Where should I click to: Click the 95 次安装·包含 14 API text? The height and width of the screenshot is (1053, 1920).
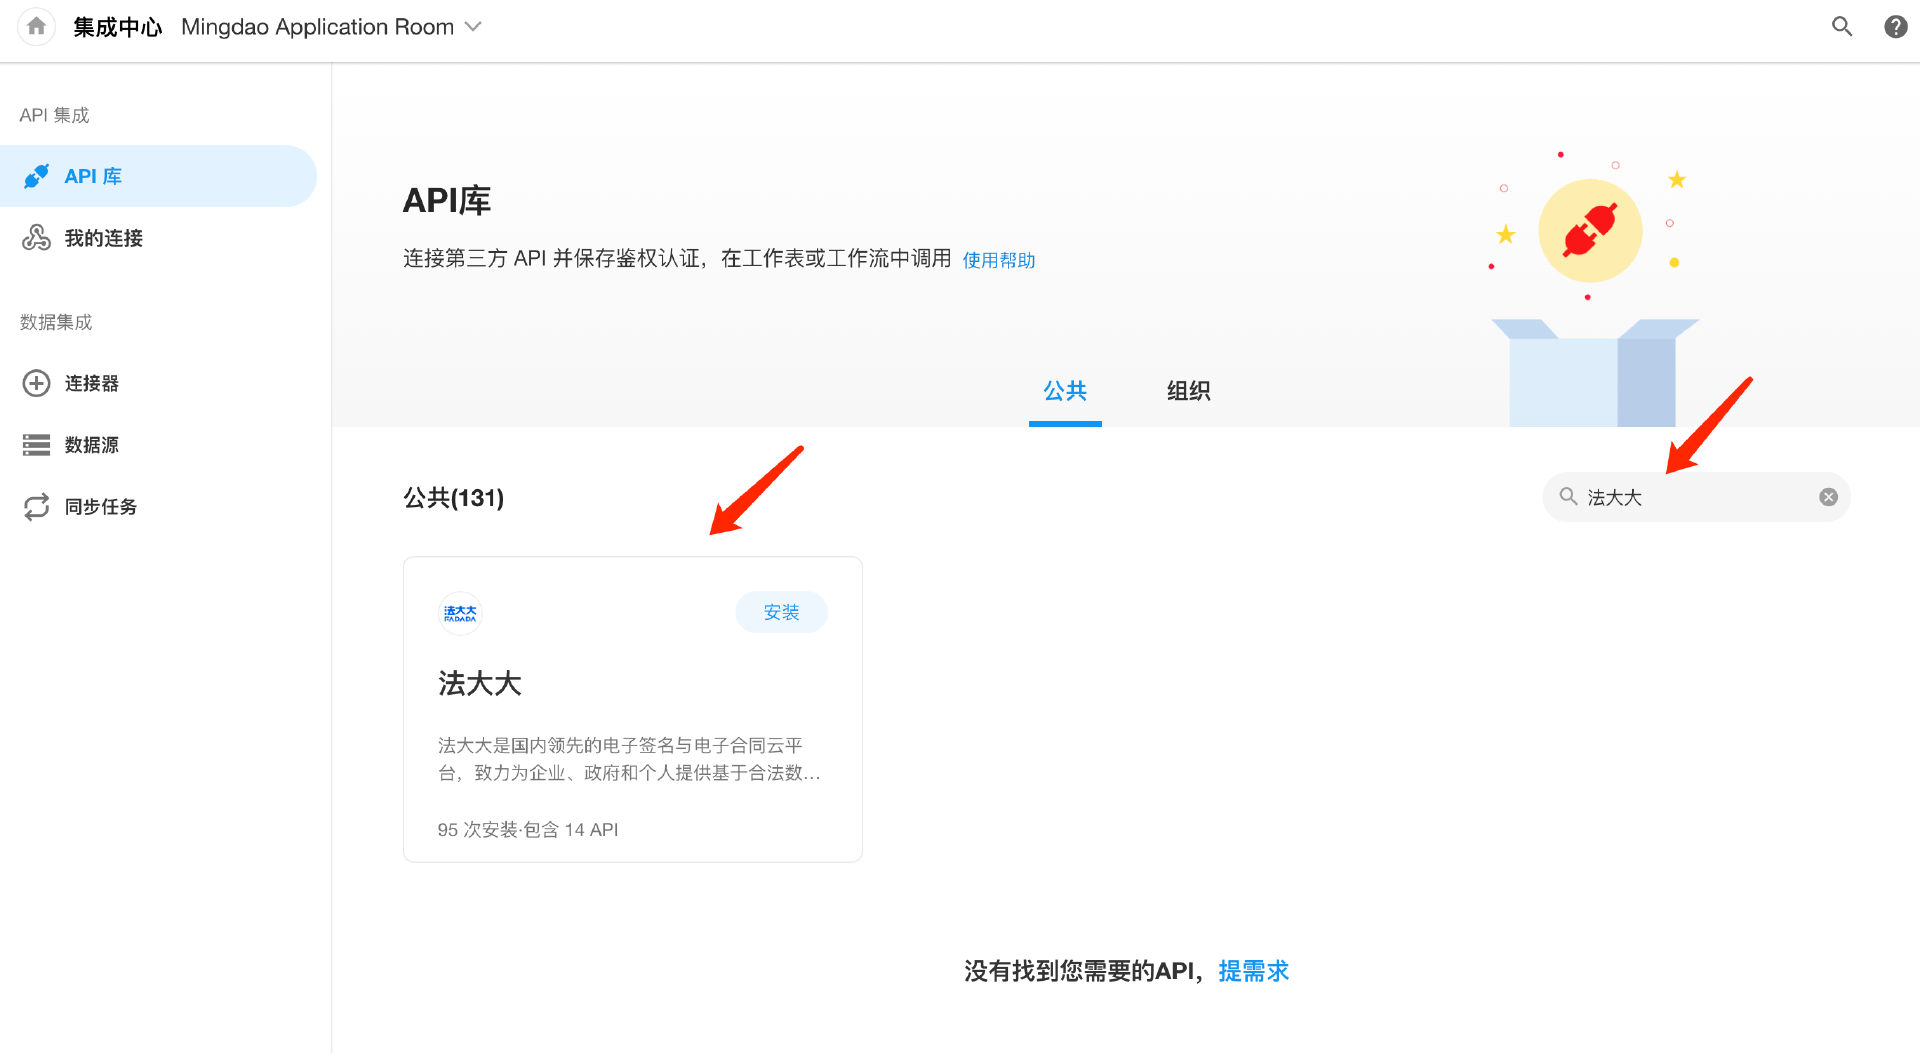tap(528, 830)
